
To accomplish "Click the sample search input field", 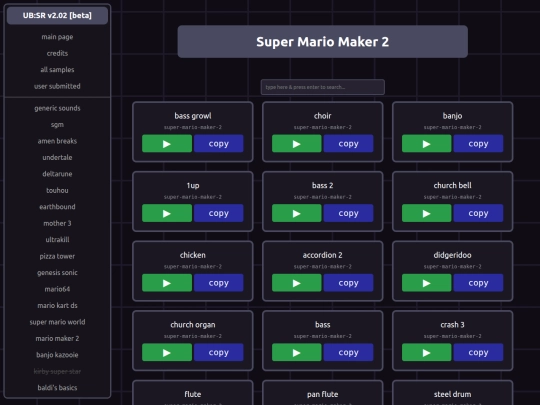I will tap(323, 87).
